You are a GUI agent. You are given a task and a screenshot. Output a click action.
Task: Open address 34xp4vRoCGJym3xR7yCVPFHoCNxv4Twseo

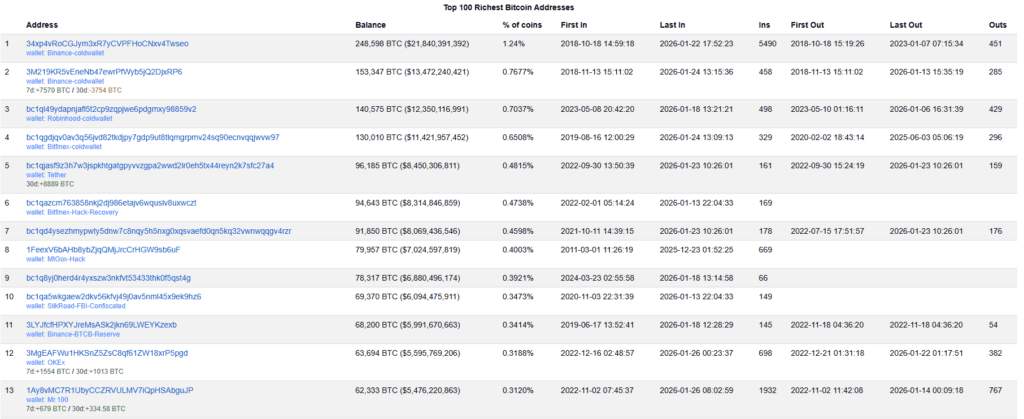coord(107,44)
